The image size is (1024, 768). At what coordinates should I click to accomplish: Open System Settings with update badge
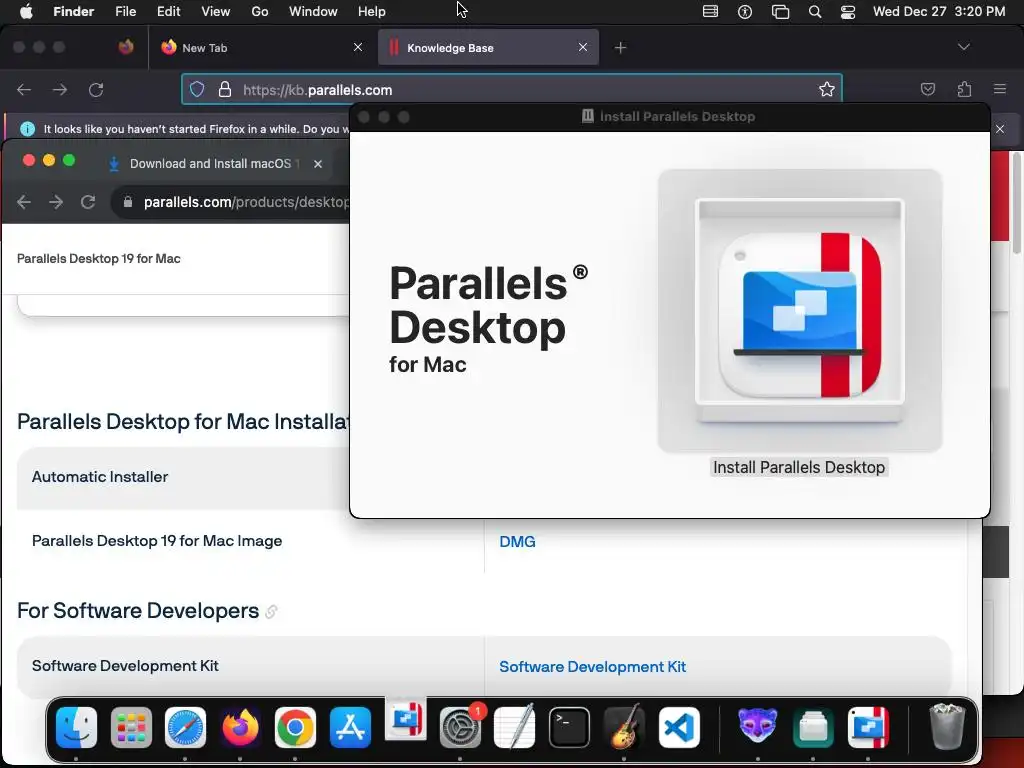[x=460, y=728]
